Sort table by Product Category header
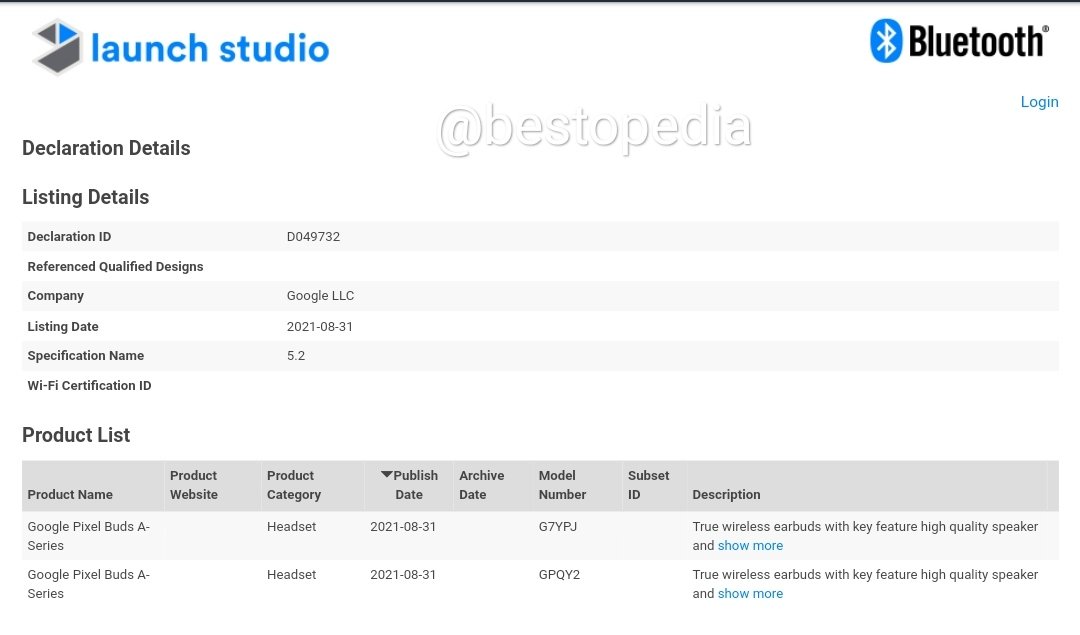 click(294, 485)
